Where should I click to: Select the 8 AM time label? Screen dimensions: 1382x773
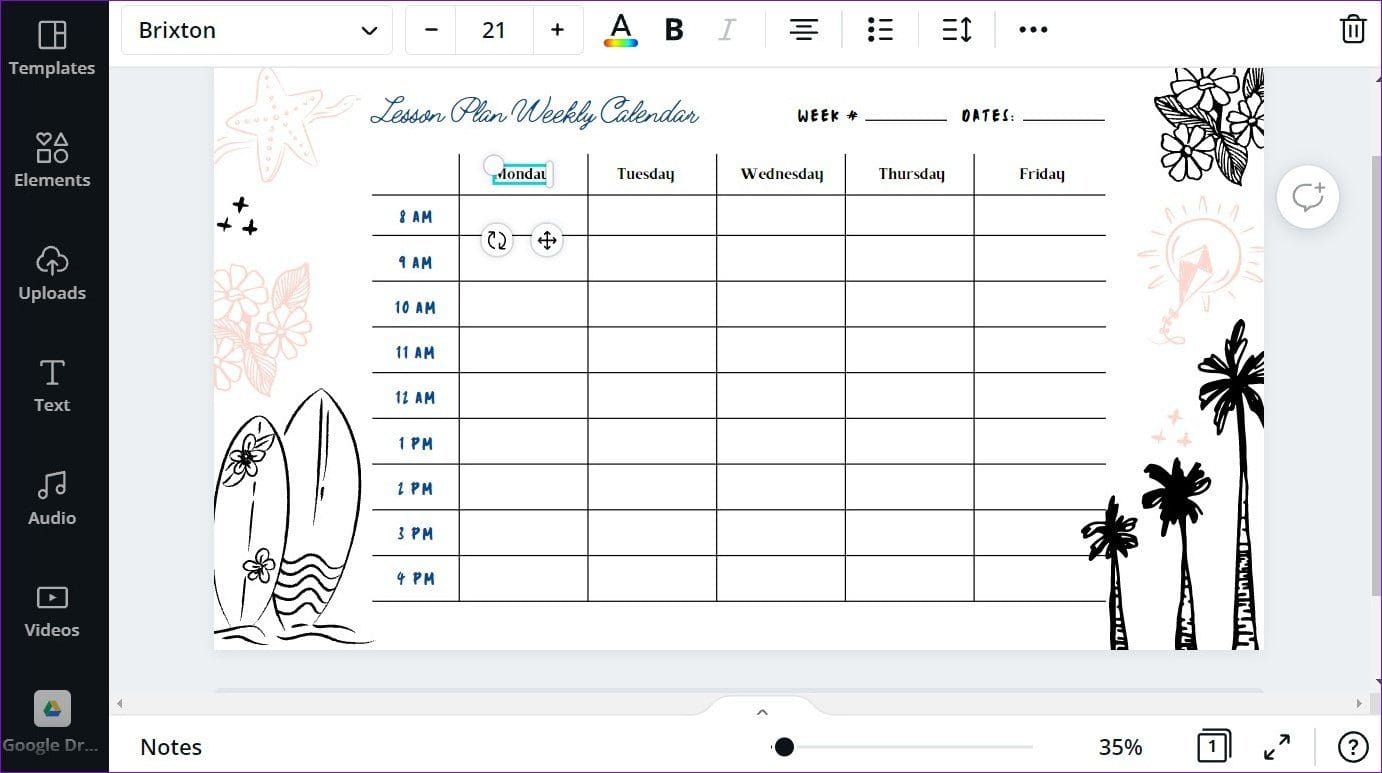[x=415, y=217]
